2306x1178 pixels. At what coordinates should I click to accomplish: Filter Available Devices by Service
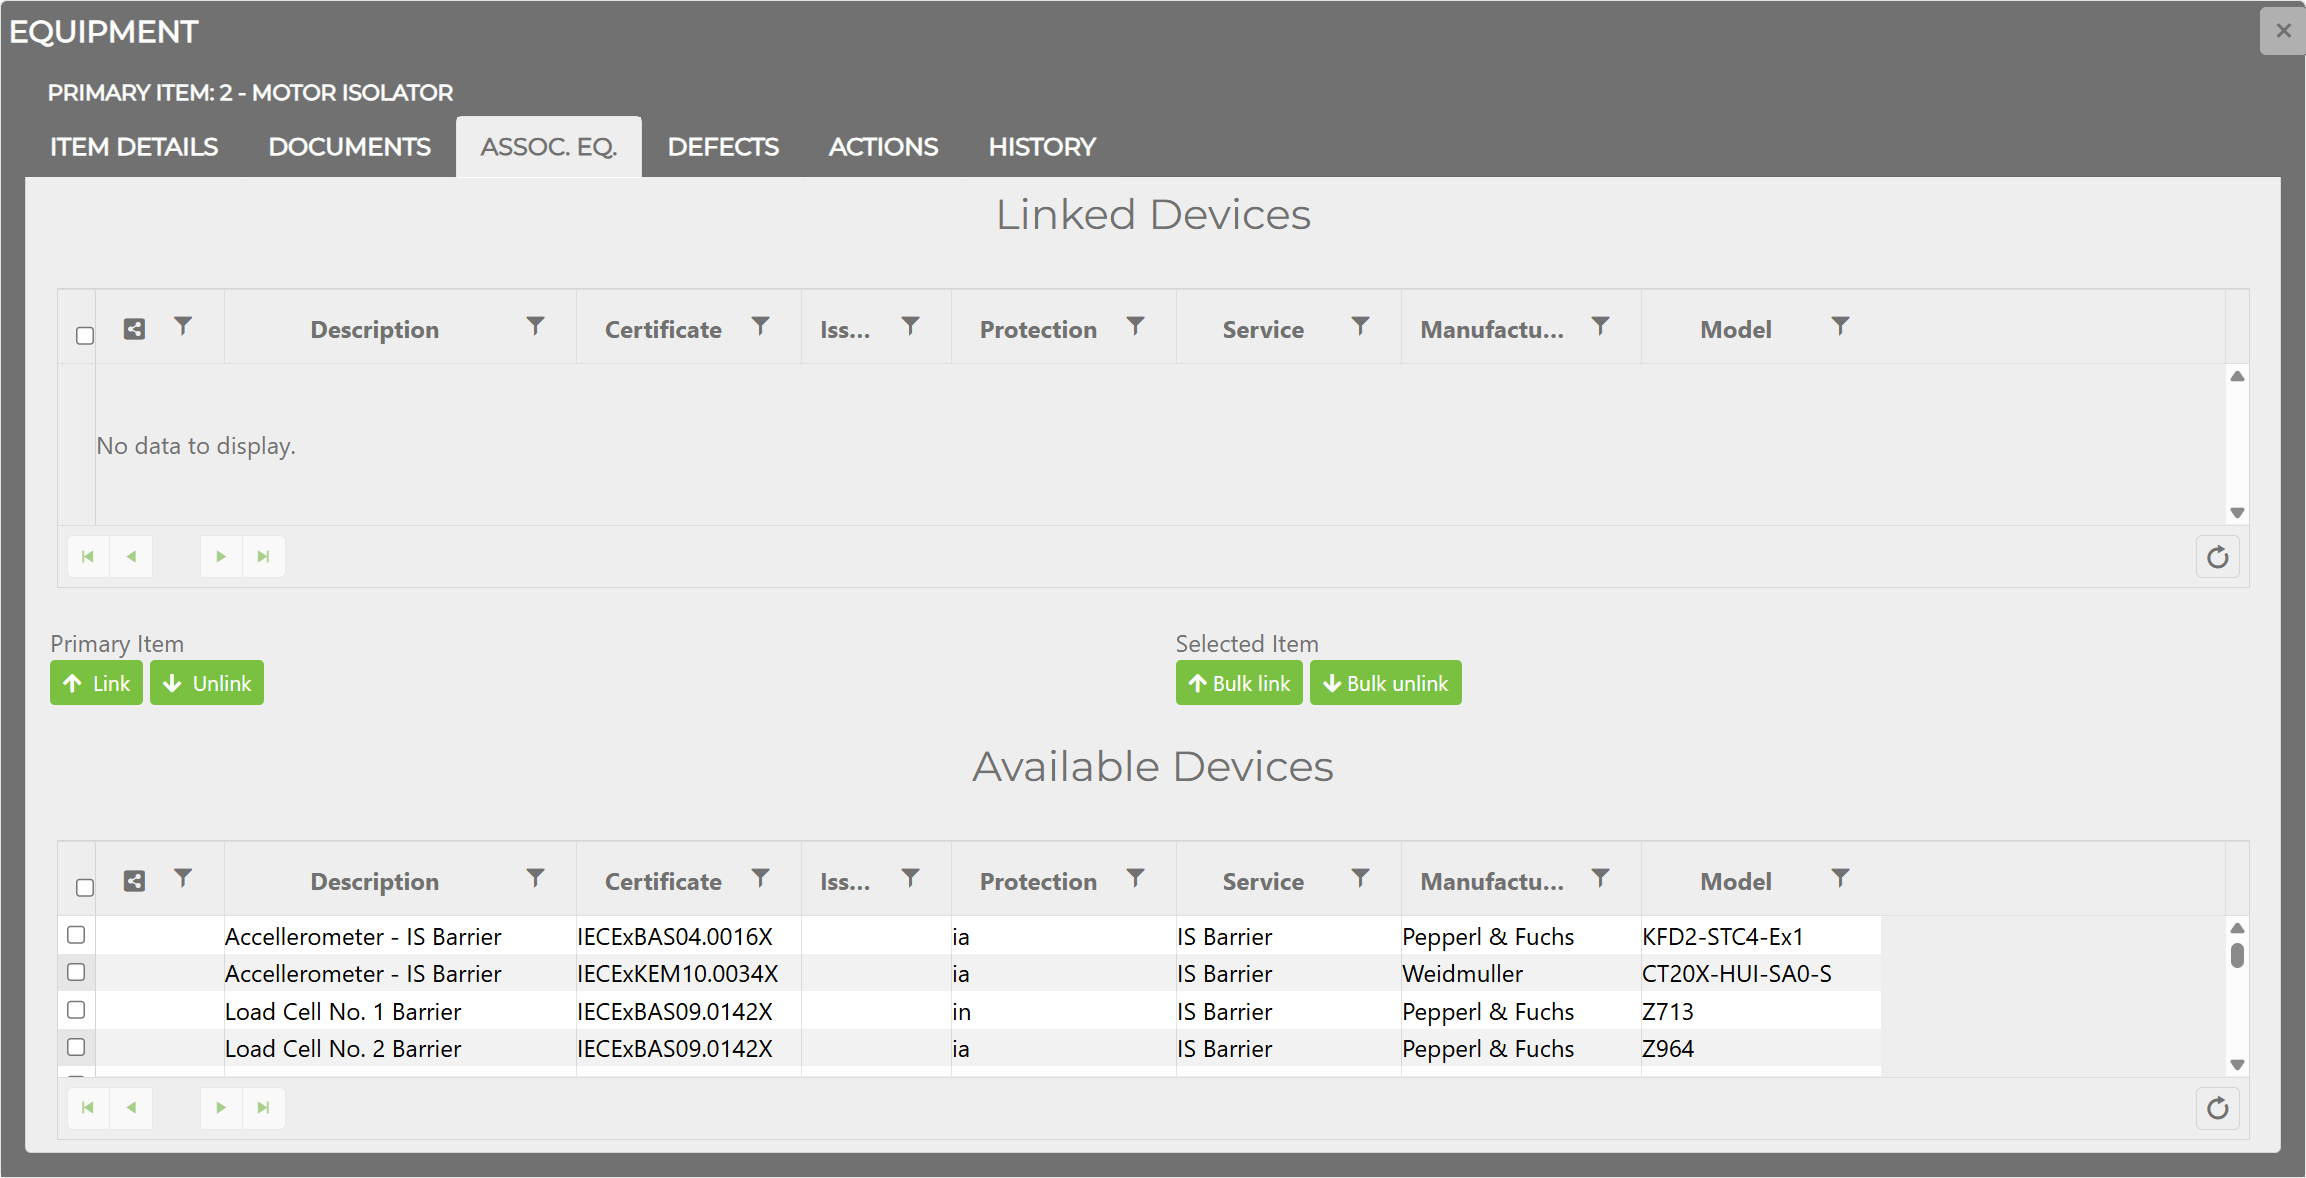[1361, 878]
